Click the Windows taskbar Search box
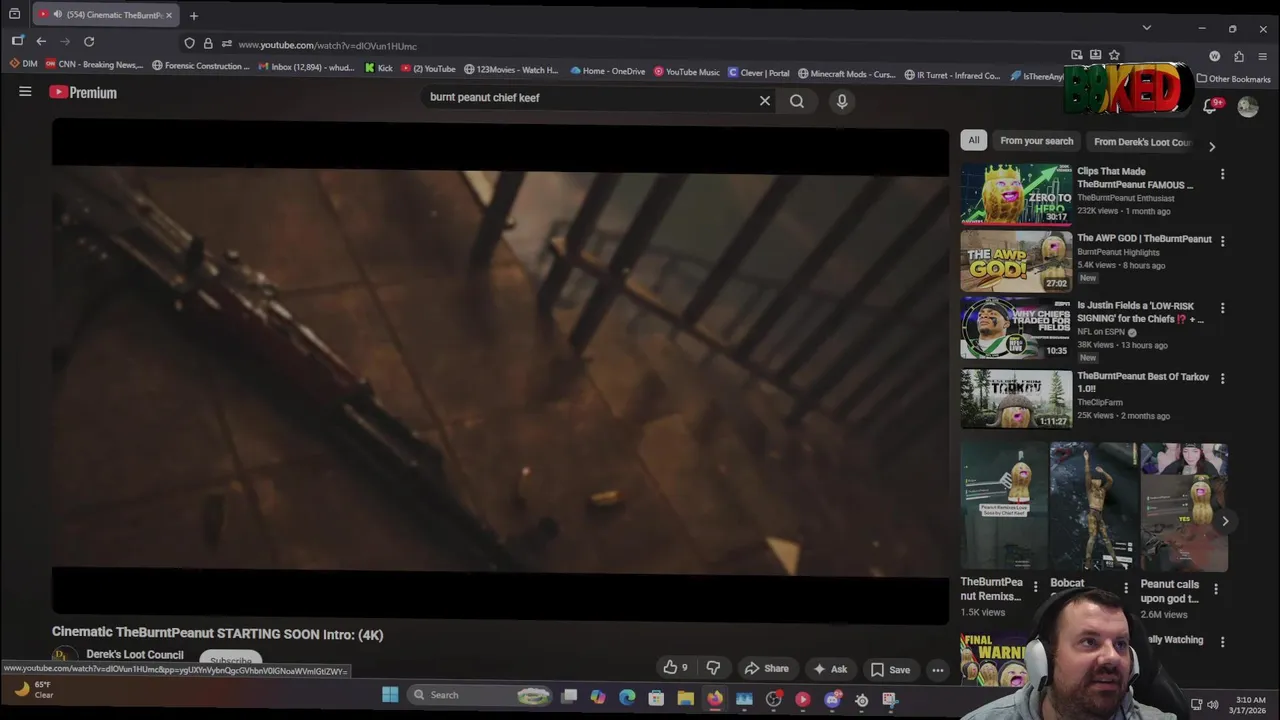Screen dimensions: 1280x720 (480, 695)
